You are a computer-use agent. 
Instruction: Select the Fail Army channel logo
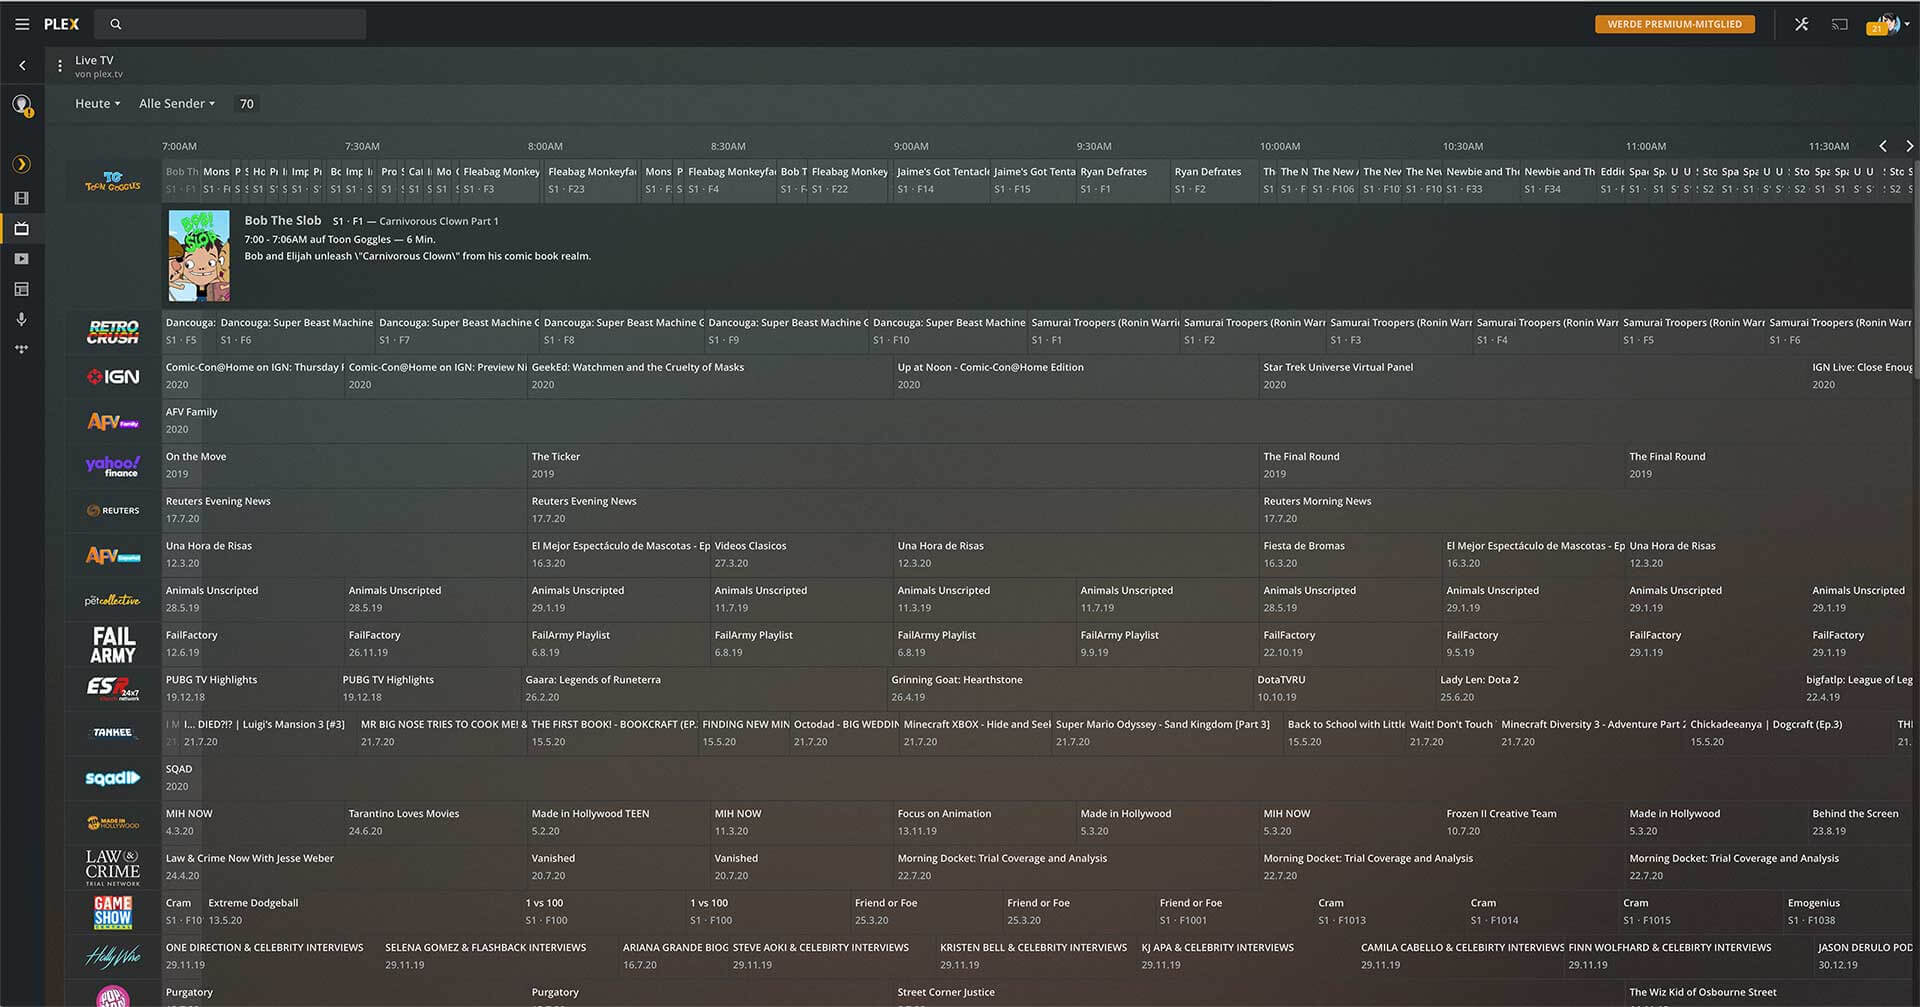[x=113, y=645]
